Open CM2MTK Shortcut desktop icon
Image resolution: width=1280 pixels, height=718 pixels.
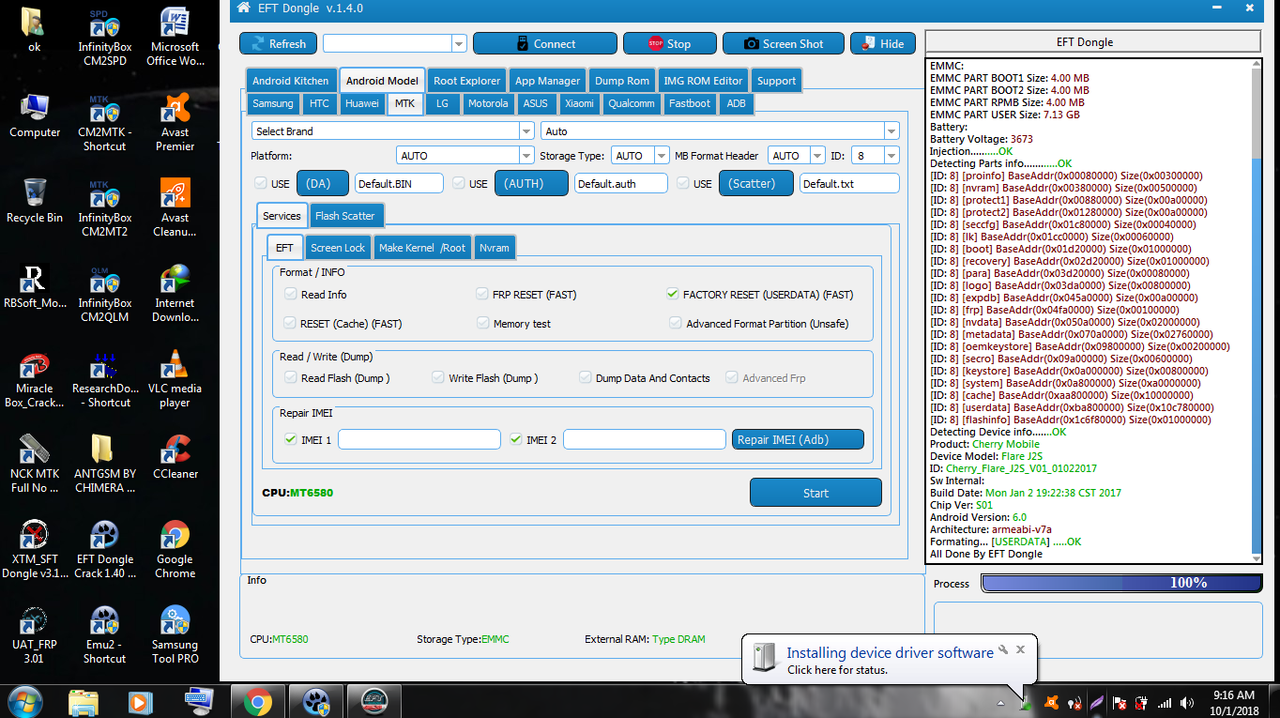point(103,123)
